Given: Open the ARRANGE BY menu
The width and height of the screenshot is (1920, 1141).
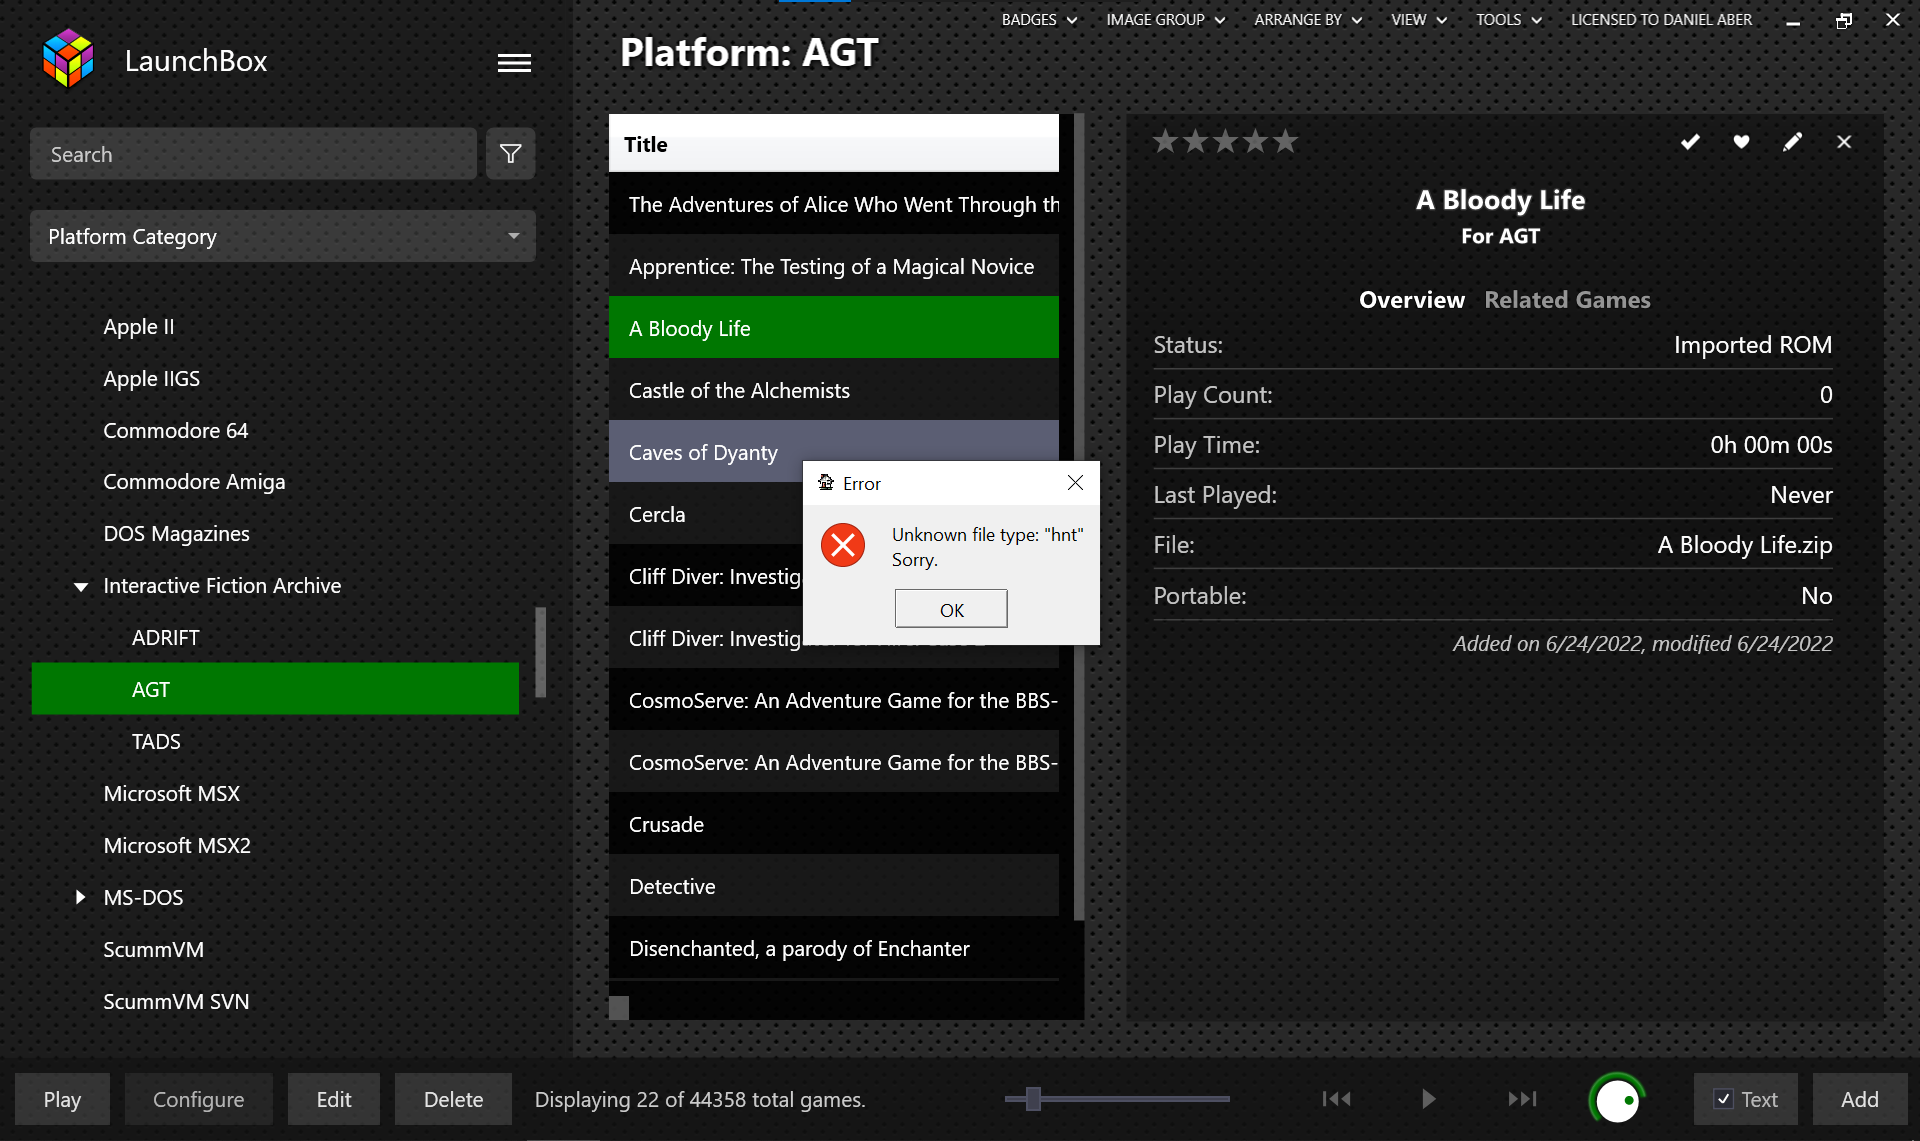Looking at the screenshot, I should click(1308, 20).
